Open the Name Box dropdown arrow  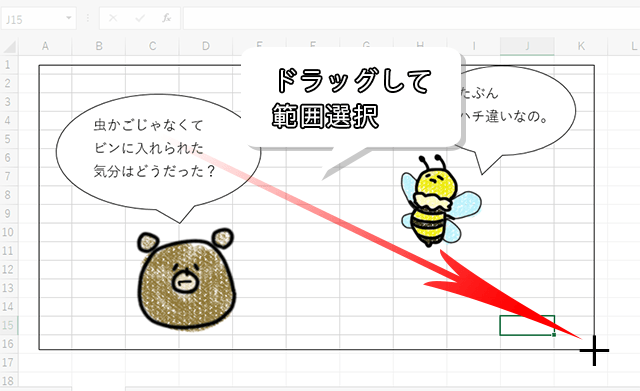[x=69, y=18]
